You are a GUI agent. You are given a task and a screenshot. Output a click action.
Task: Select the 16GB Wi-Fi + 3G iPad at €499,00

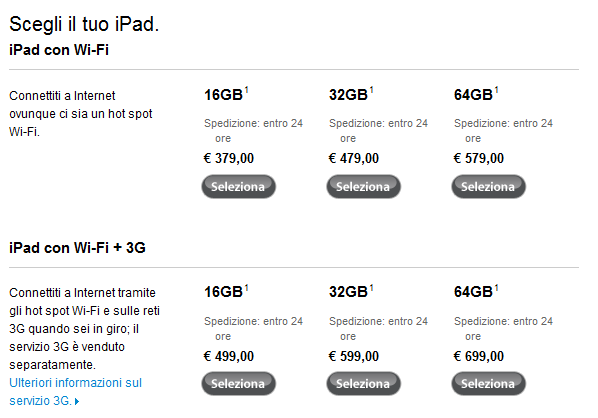coord(238,384)
